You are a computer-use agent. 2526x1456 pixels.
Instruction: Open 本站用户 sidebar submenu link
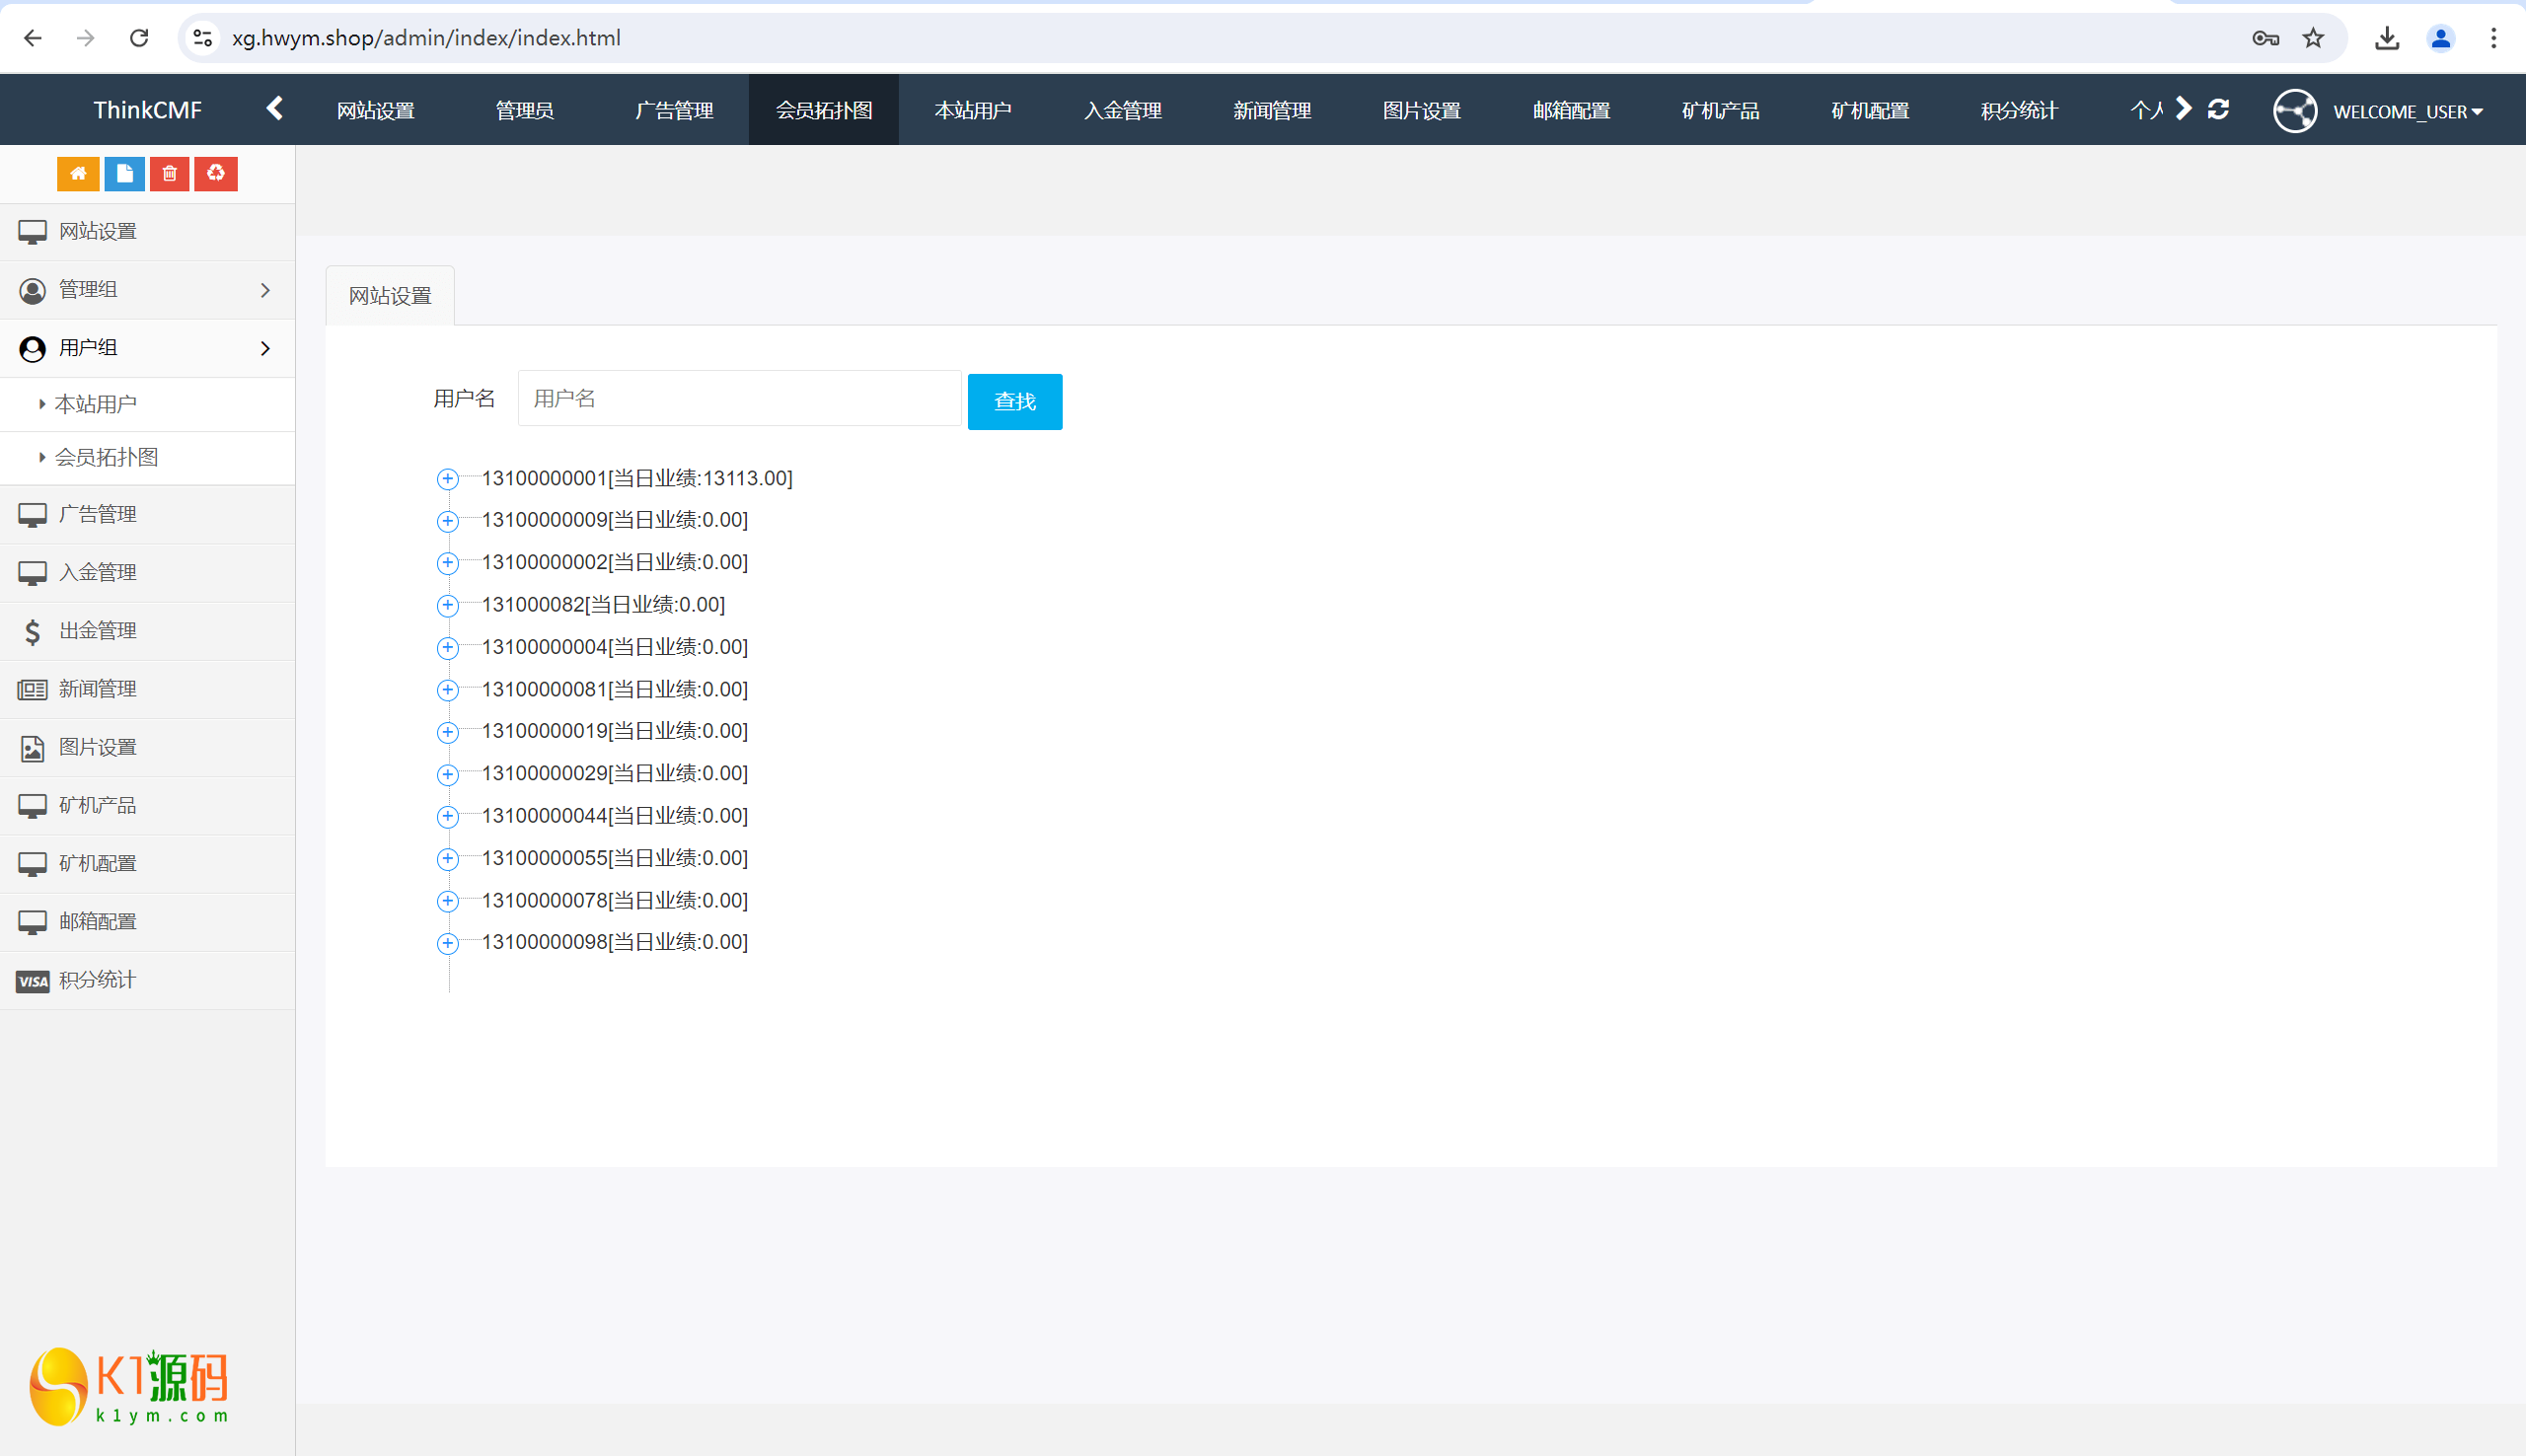(95, 404)
